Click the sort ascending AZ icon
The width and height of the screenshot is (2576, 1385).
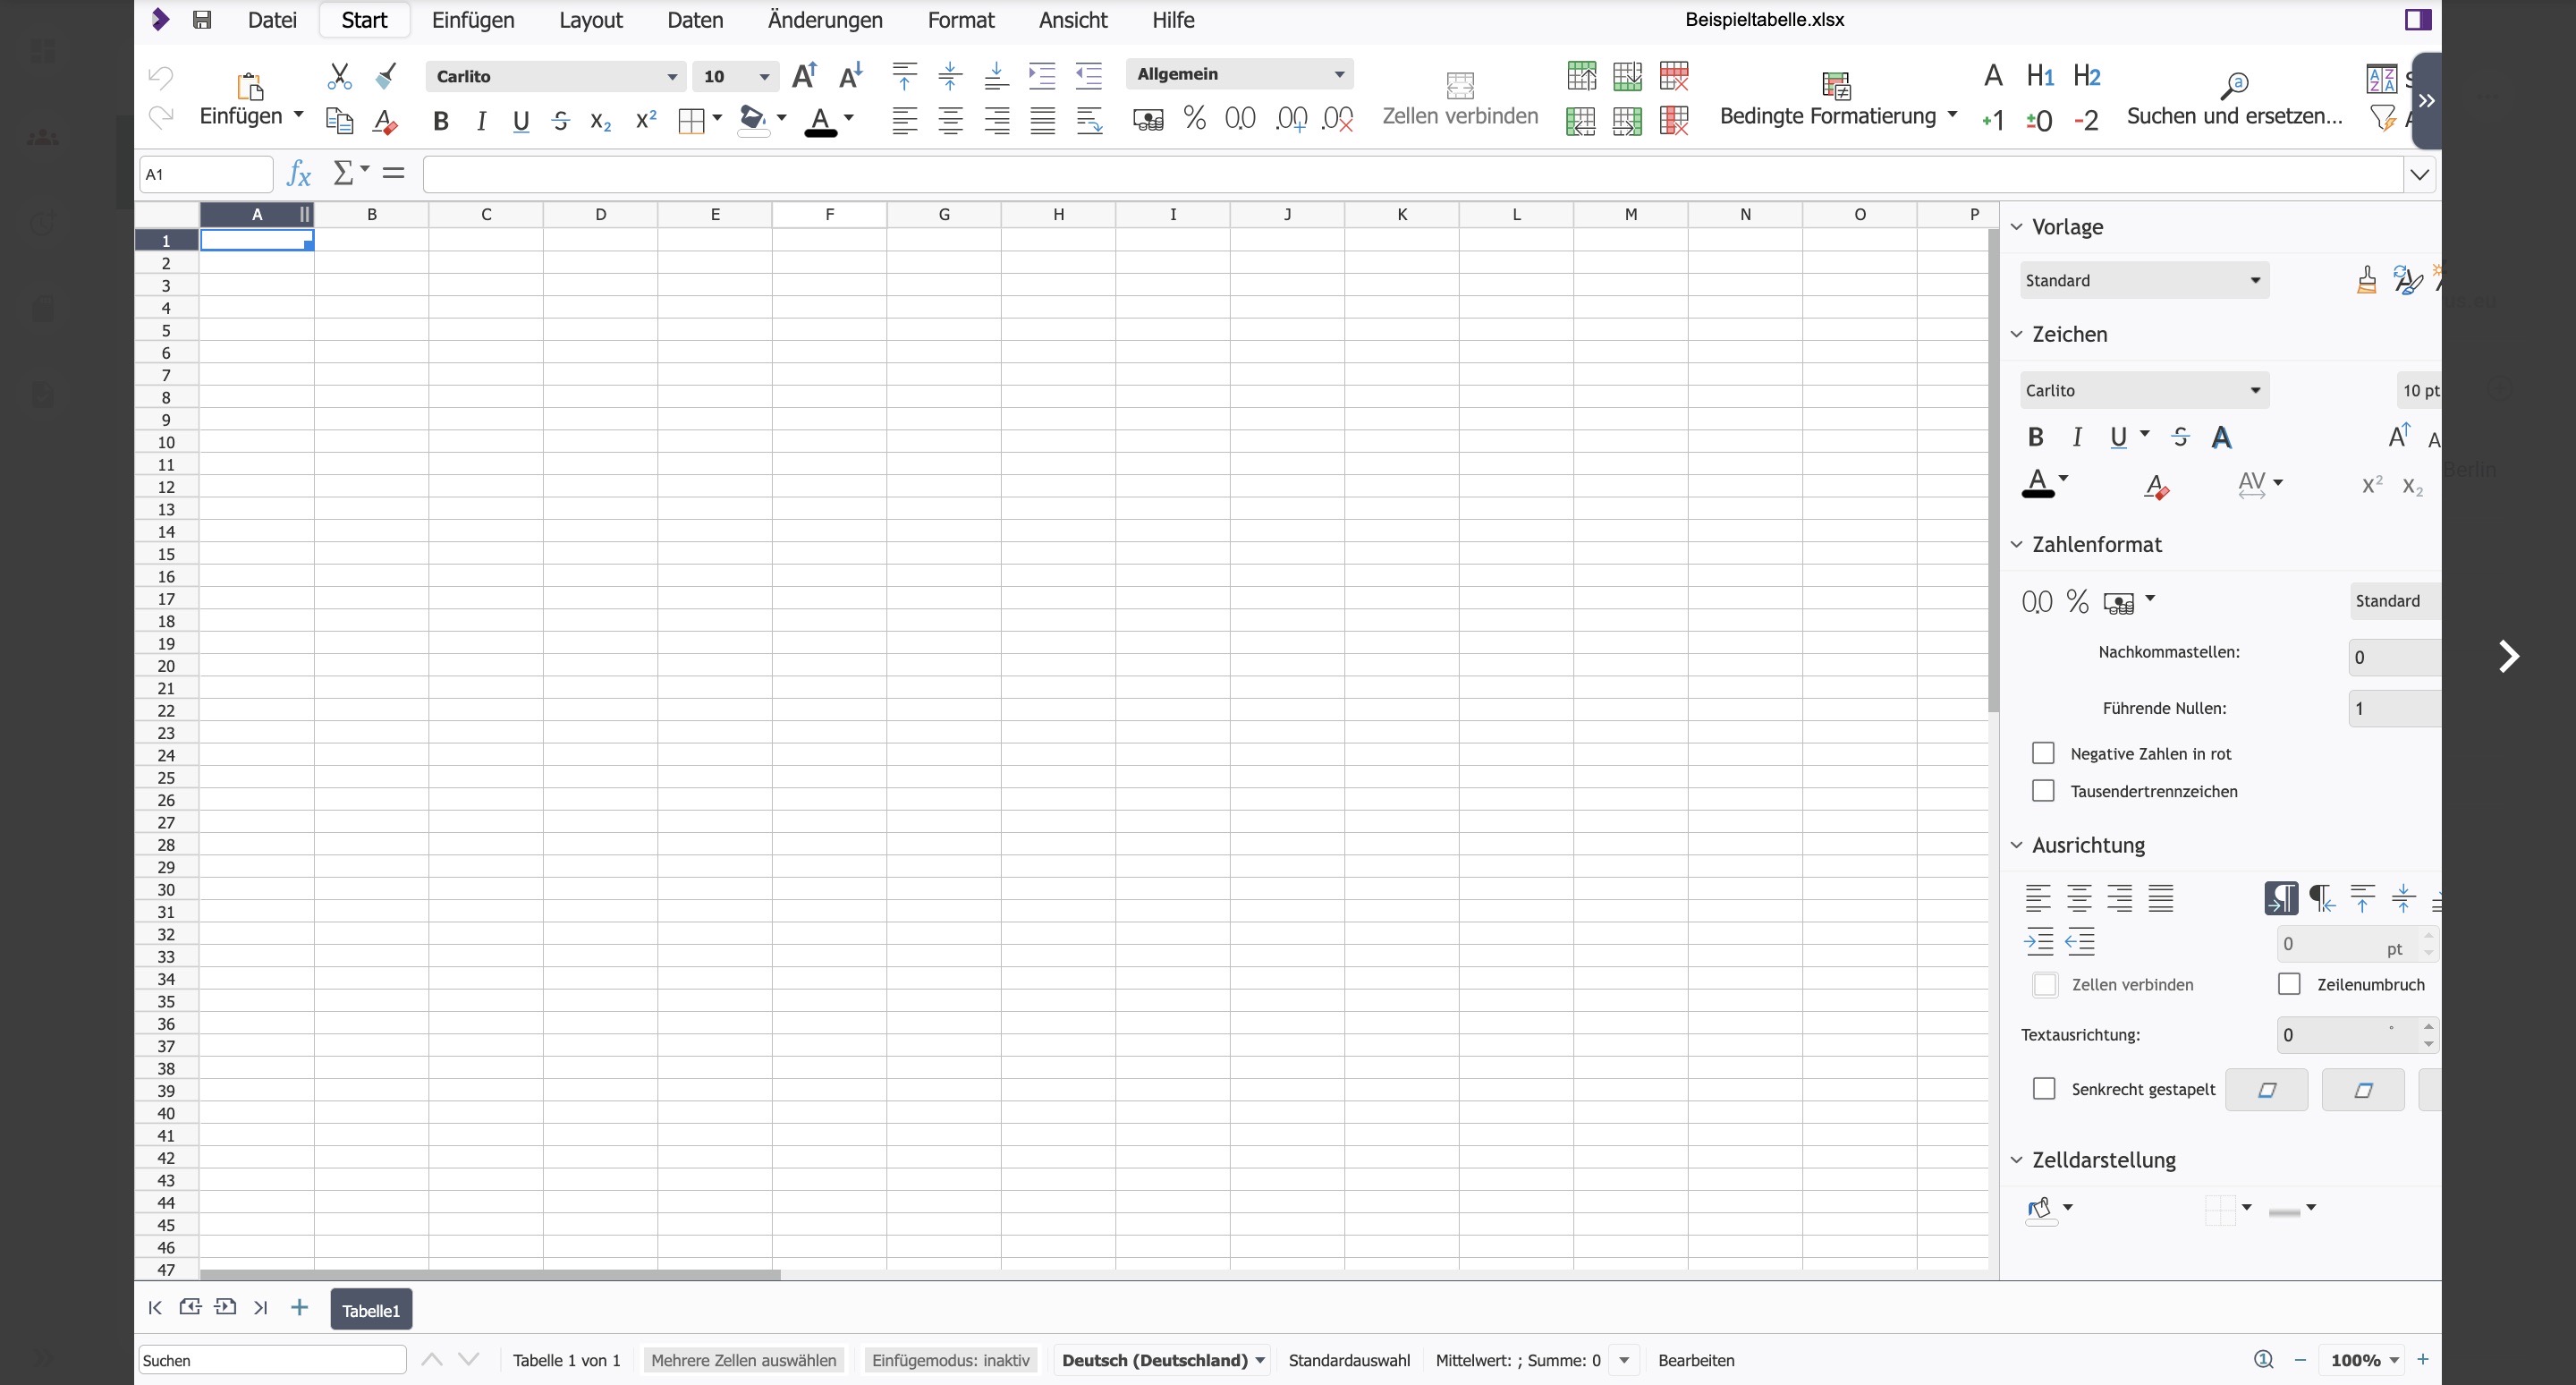[x=2381, y=78]
